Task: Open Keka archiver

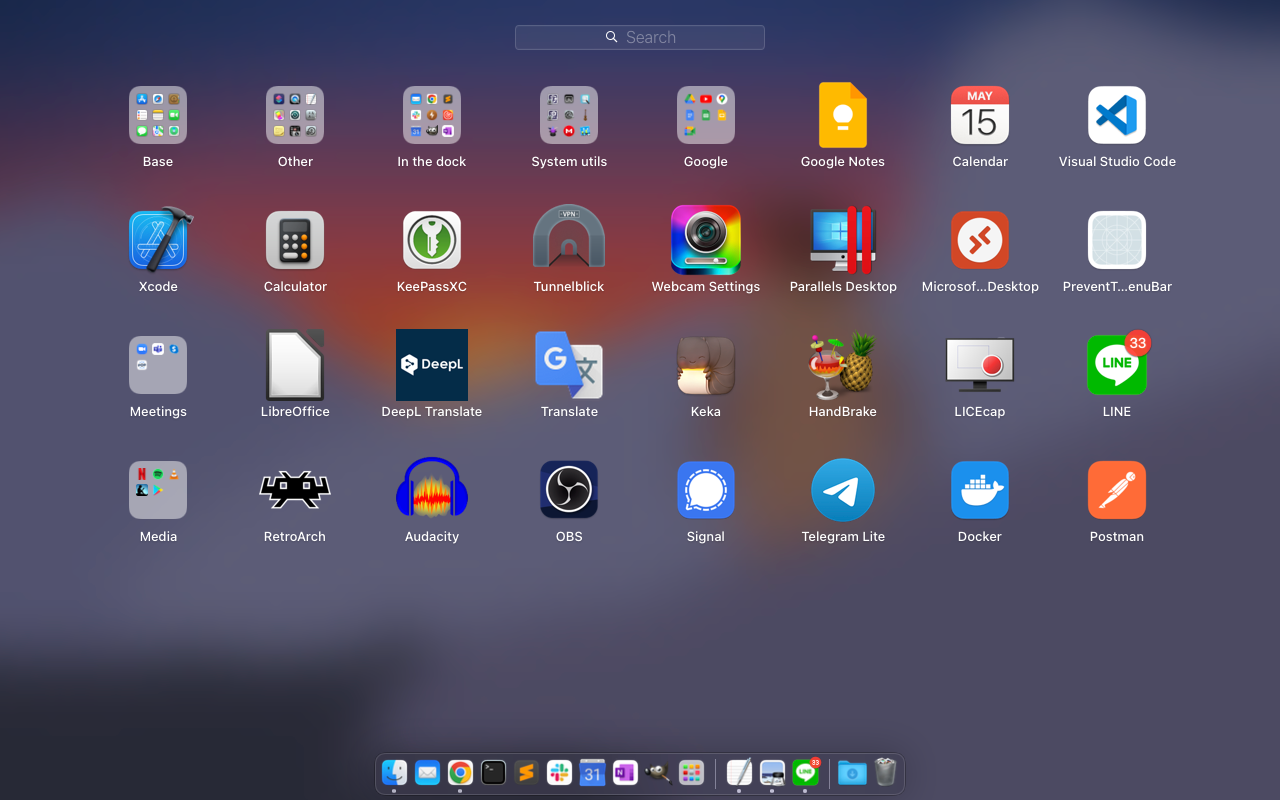Action: [x=706, y=365]
